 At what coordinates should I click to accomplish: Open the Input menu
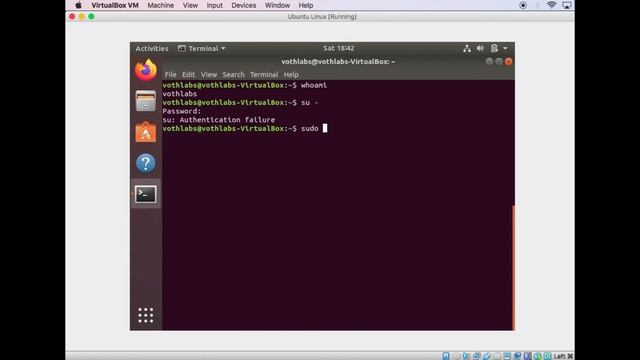coord(214,5)
